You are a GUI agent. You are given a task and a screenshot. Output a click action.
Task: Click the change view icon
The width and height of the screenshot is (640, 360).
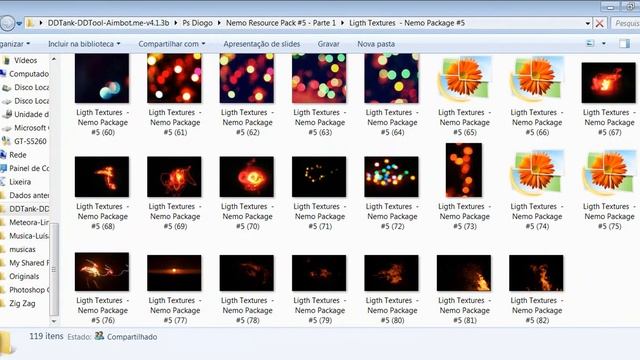590,43
